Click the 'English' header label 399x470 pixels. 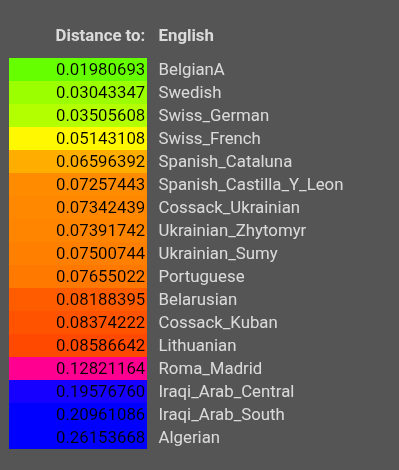[186, 36]
